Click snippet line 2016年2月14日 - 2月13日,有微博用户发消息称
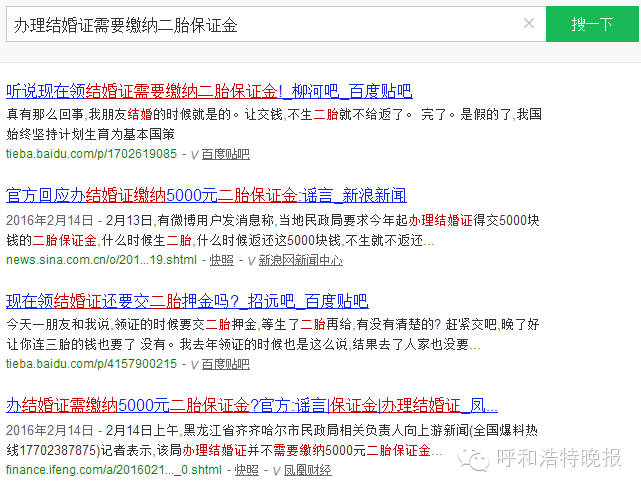The height and width of the screenshot is (490, 641). tap(140, 221)
